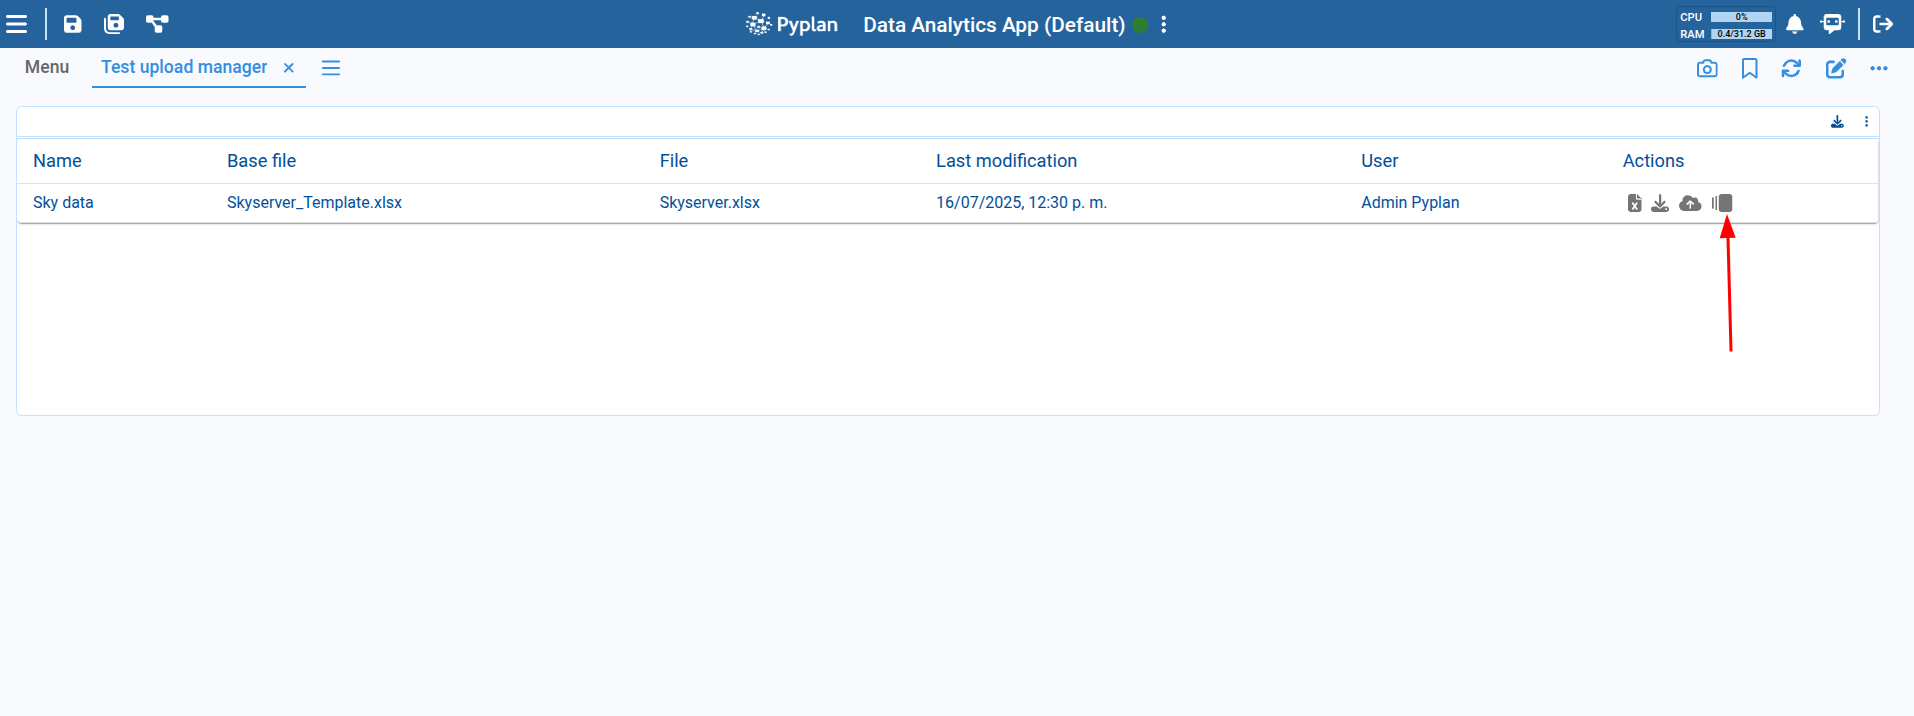The height and width of the screenshot is (716, 1914).
Task: Close the Test upload manager tab
Action: pos(289,68)
